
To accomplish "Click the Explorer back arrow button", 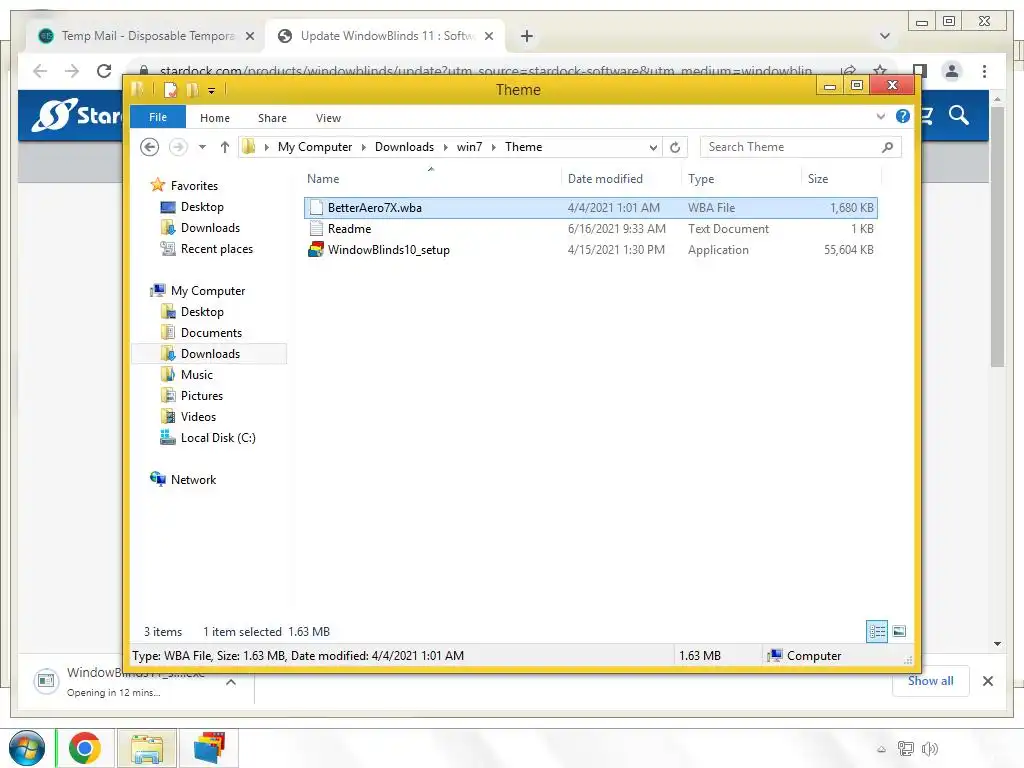I will (x=150, y=147).
